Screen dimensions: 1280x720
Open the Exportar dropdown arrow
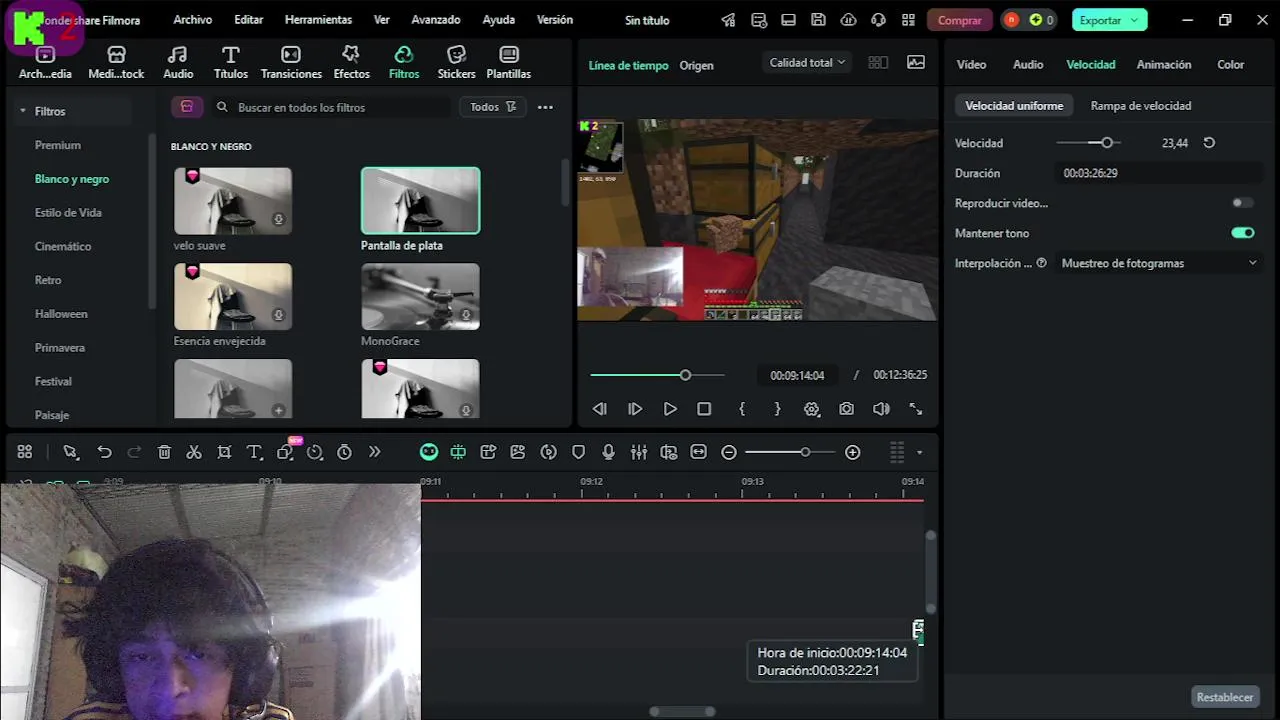[x=1134, y=20]
